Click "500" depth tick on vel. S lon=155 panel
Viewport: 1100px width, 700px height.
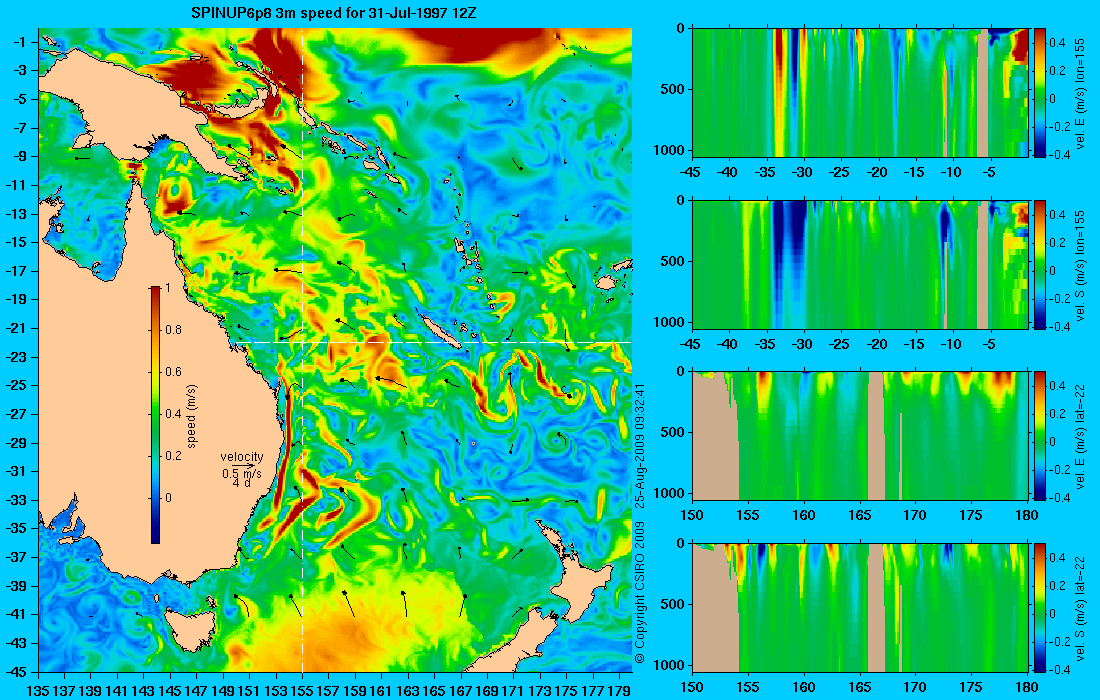coord(673,261)
